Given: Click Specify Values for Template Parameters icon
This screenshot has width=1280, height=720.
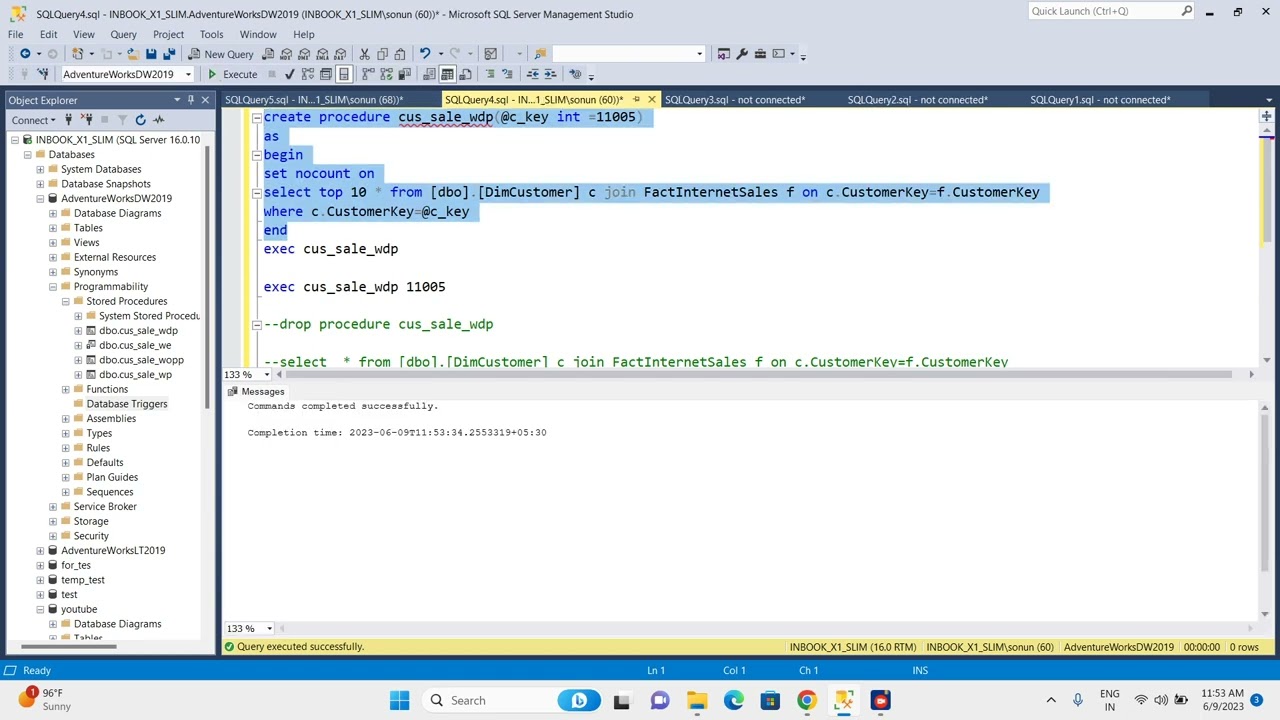Looking at the screenshot, I should click(575, 74).
